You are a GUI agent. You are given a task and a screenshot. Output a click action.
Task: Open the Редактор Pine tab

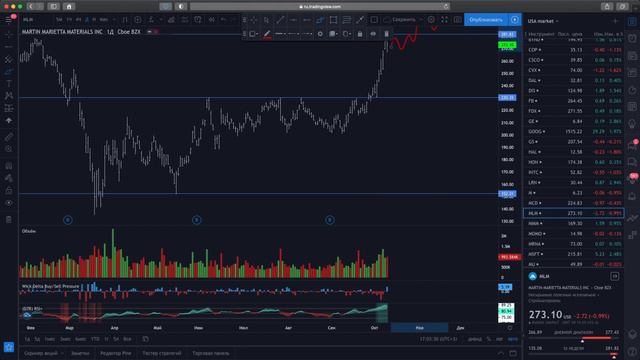pos(116,353)
